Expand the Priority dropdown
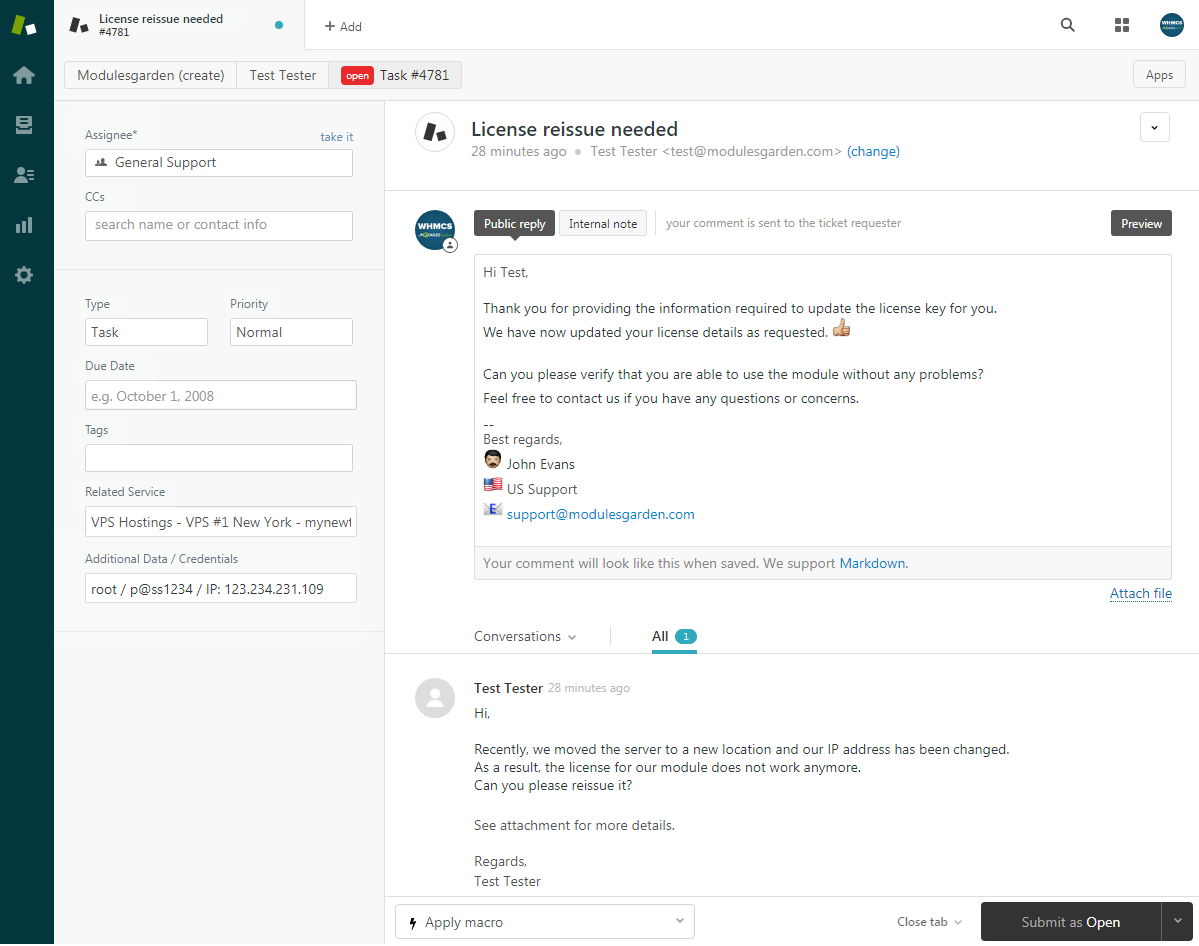Screen dimensions: 1199x946 pyautogui.click(x=291, y=331)
